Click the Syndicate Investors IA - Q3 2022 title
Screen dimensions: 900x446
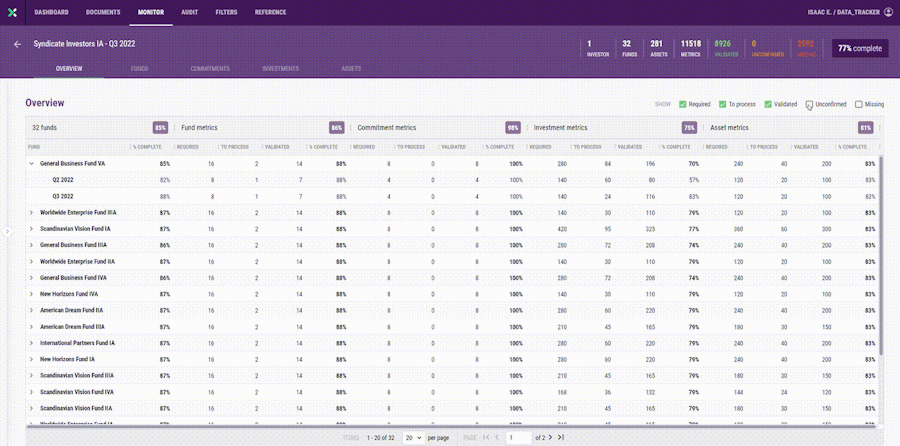point(84,44)
